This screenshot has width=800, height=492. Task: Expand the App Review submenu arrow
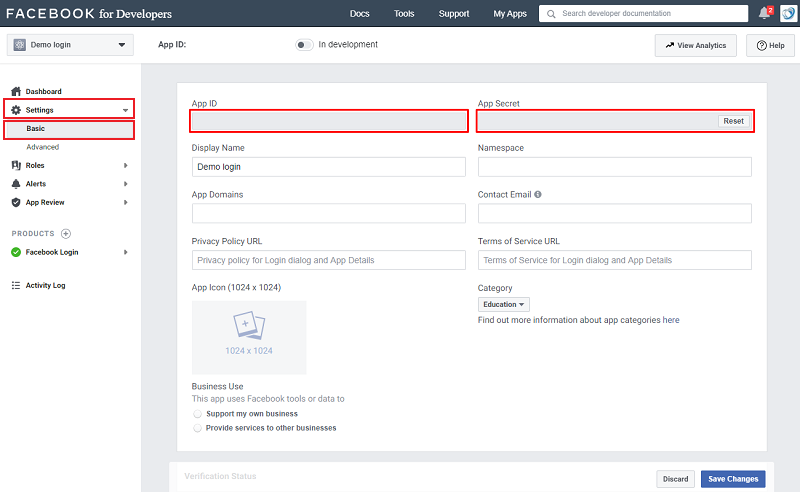(x=126, y=202)
